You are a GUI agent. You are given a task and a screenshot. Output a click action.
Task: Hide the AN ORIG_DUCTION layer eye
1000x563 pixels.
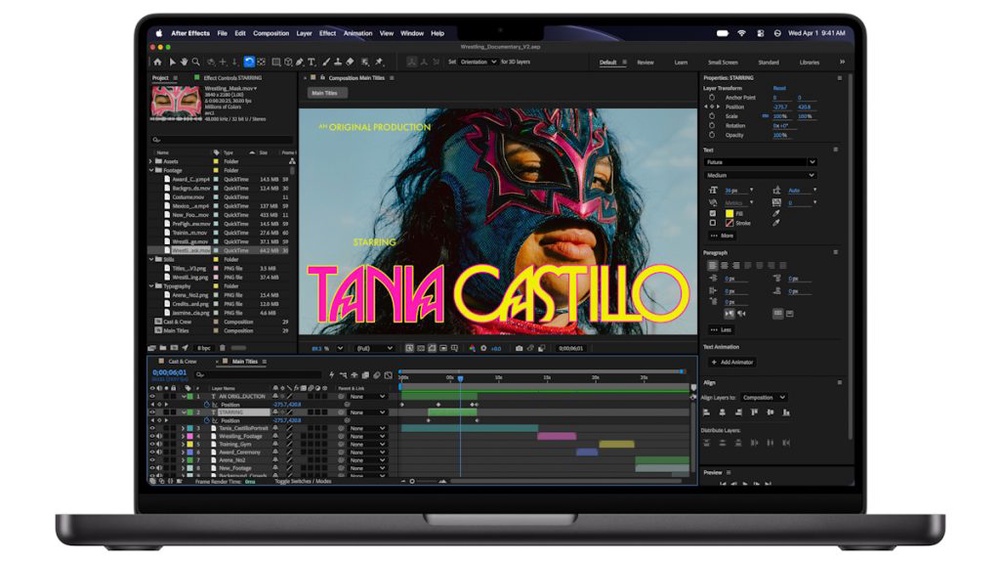(152, 397)
